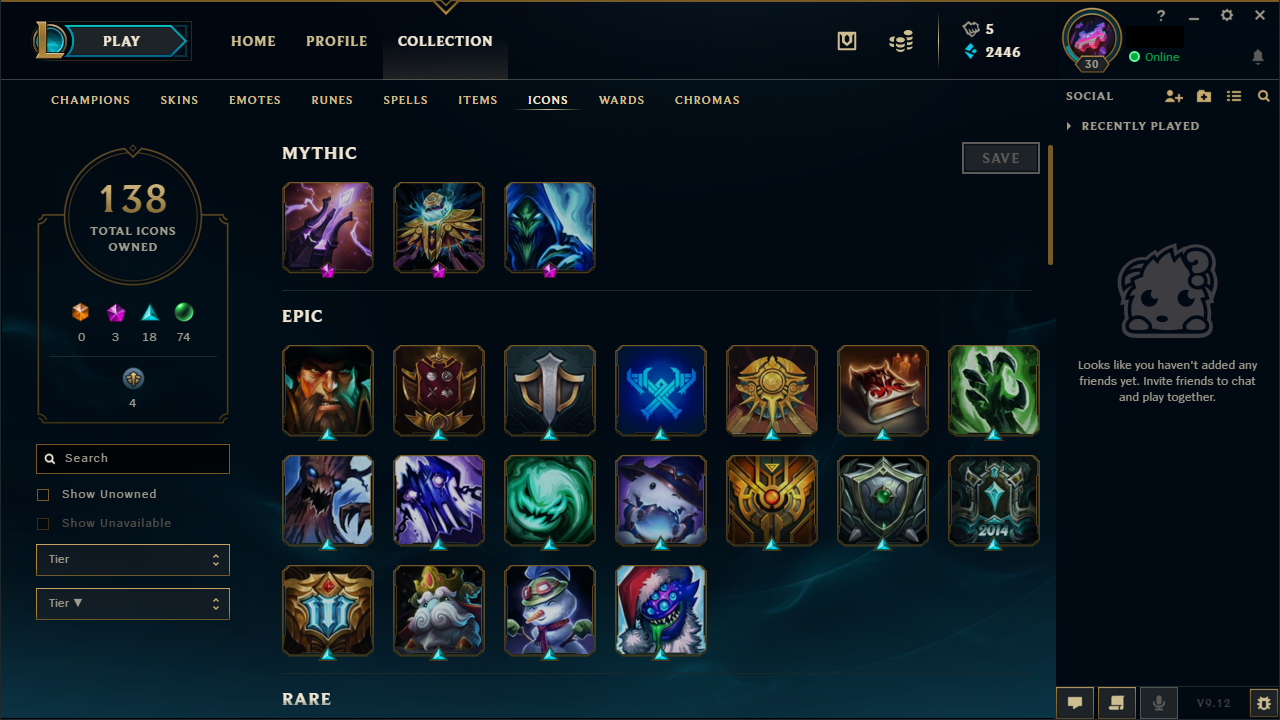Select the 2014 season summoner icon

tap(994, 501)
